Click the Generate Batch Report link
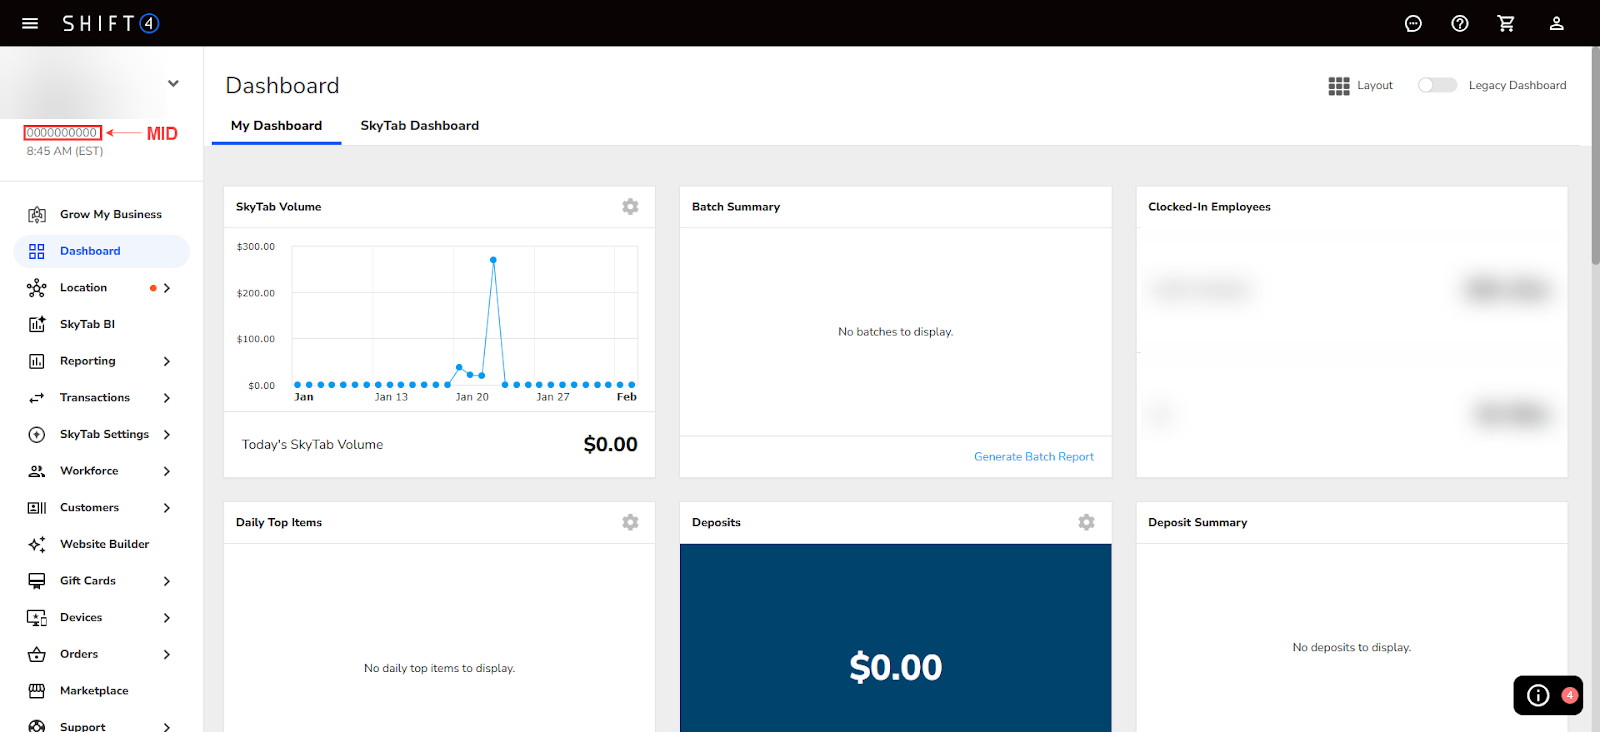Viewport: 1600px width, 732px height. coord(1033,457)
